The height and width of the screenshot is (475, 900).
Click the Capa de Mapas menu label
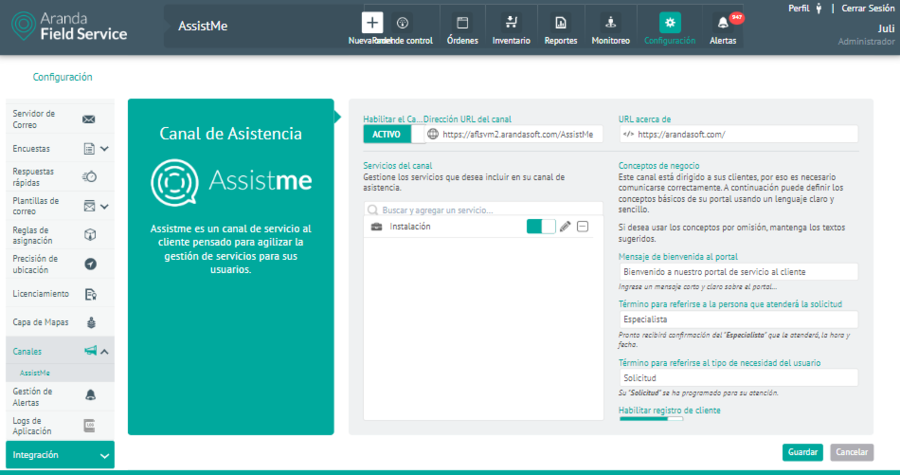click(x=40, y=322)
